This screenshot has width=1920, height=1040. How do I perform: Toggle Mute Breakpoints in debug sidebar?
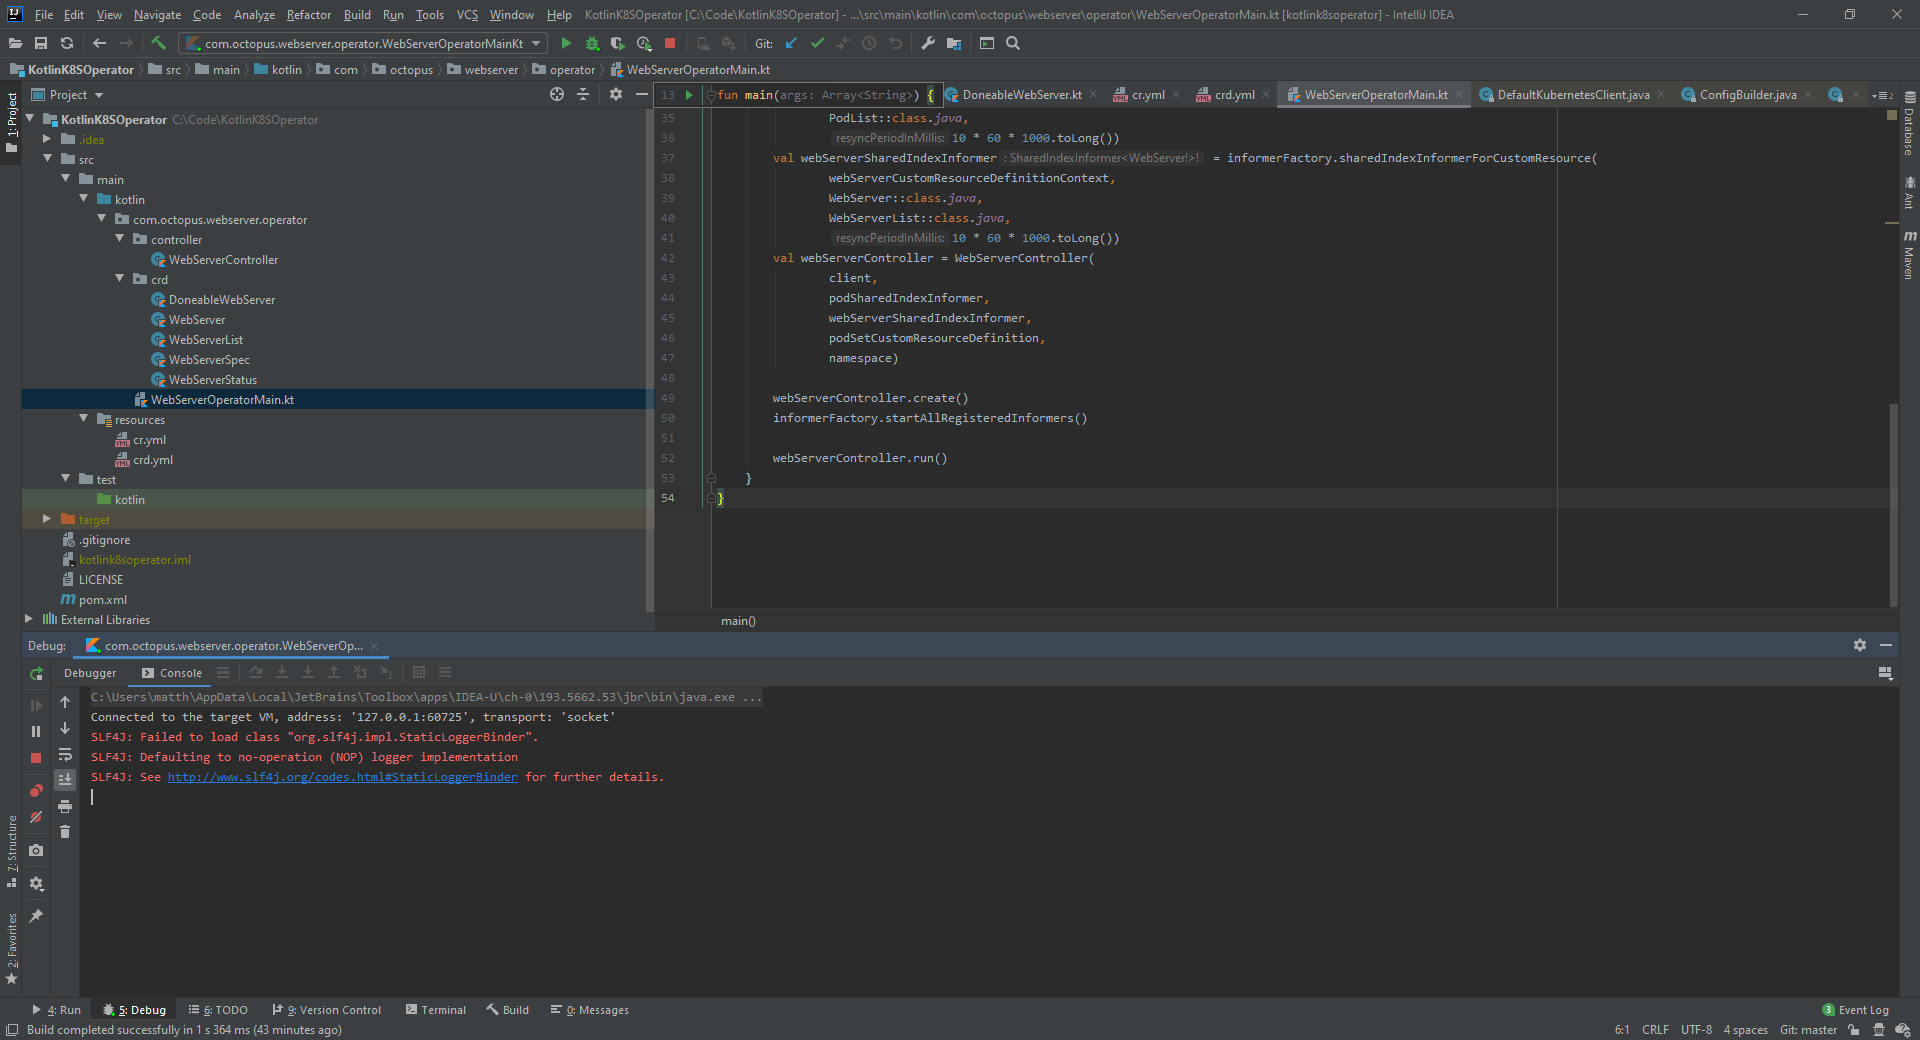click(36, 817)
